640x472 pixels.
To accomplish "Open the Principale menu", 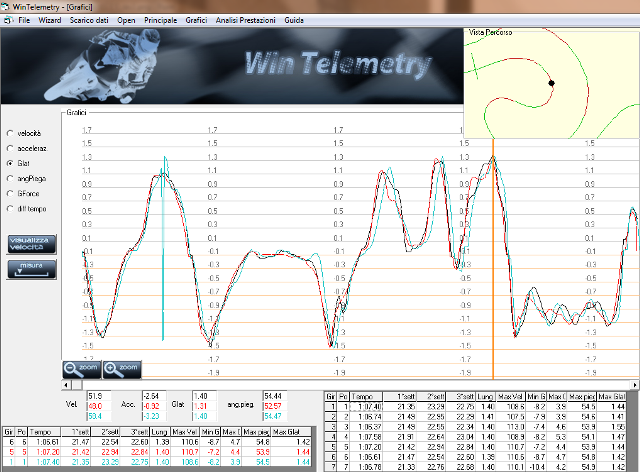I will click(x=160, y=20).
